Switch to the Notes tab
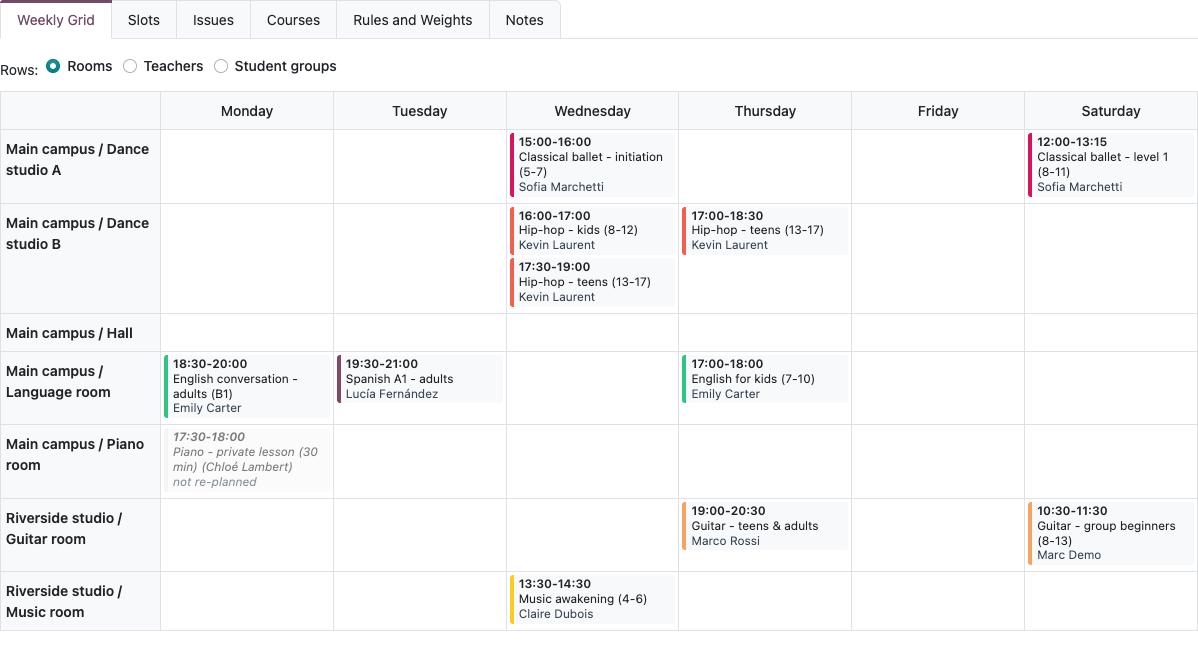 [524, 20]
